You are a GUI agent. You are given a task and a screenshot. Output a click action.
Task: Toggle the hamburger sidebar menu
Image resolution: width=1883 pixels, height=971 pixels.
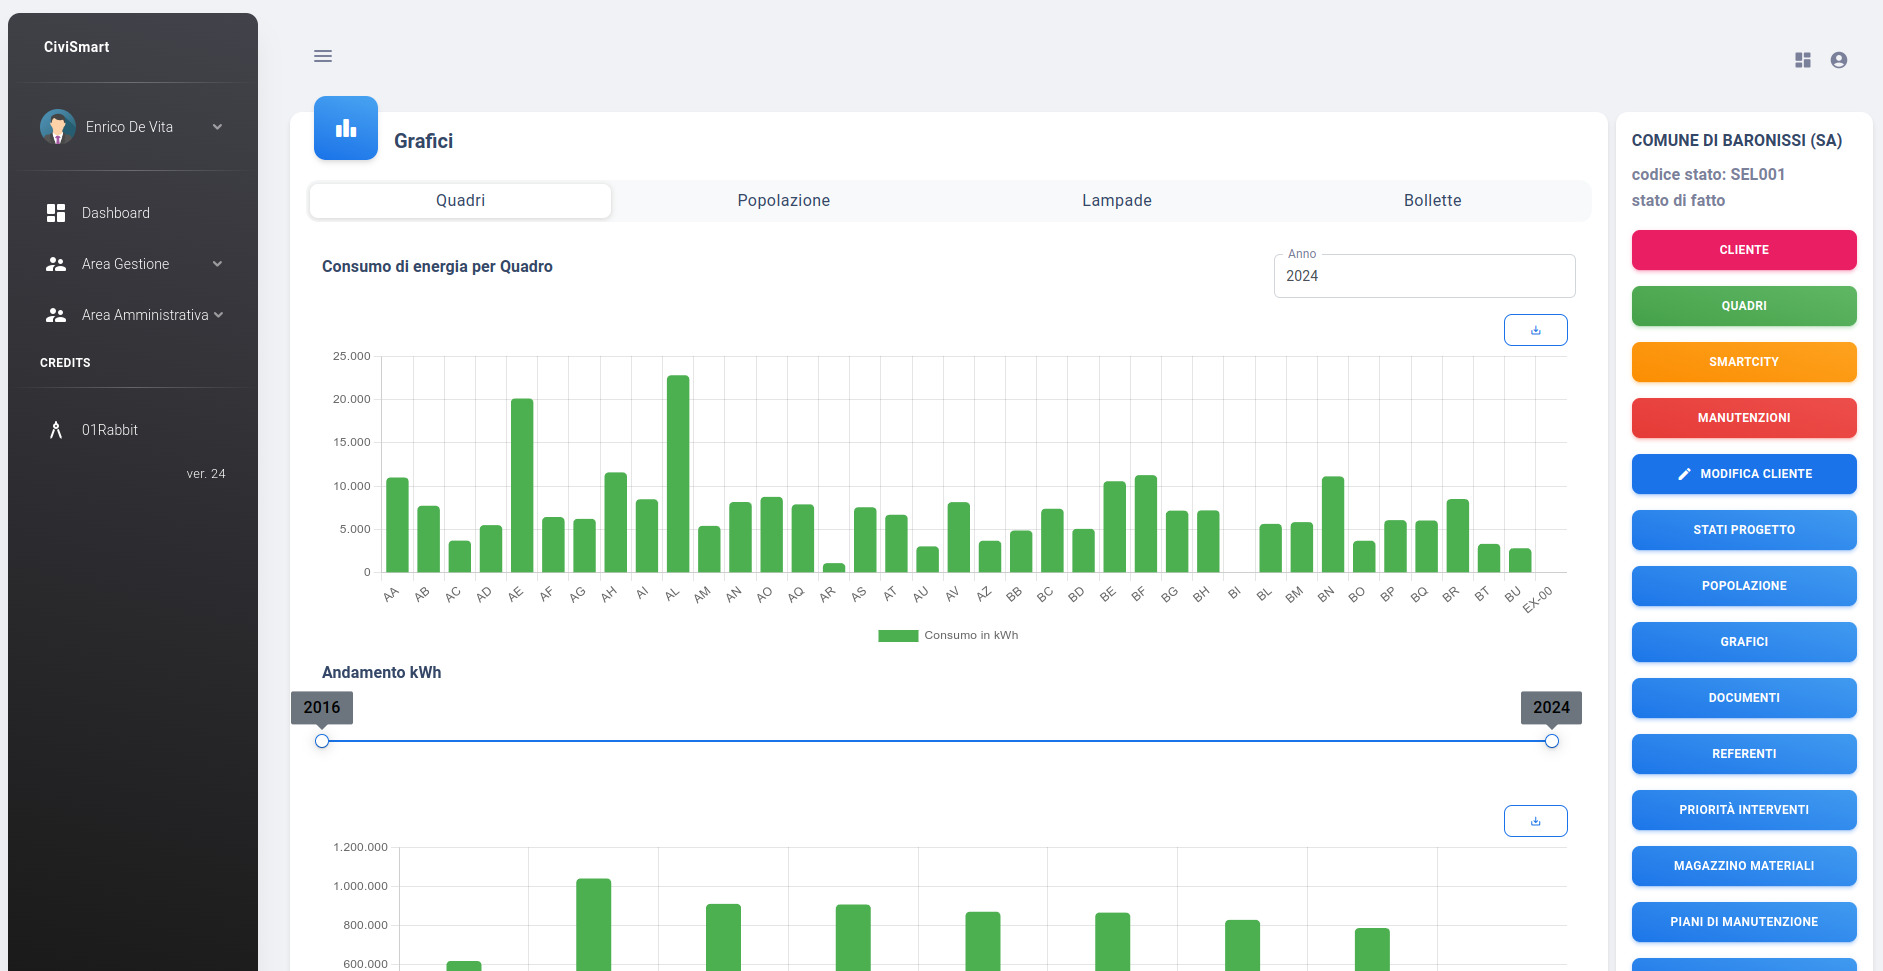tap(322, 56)
